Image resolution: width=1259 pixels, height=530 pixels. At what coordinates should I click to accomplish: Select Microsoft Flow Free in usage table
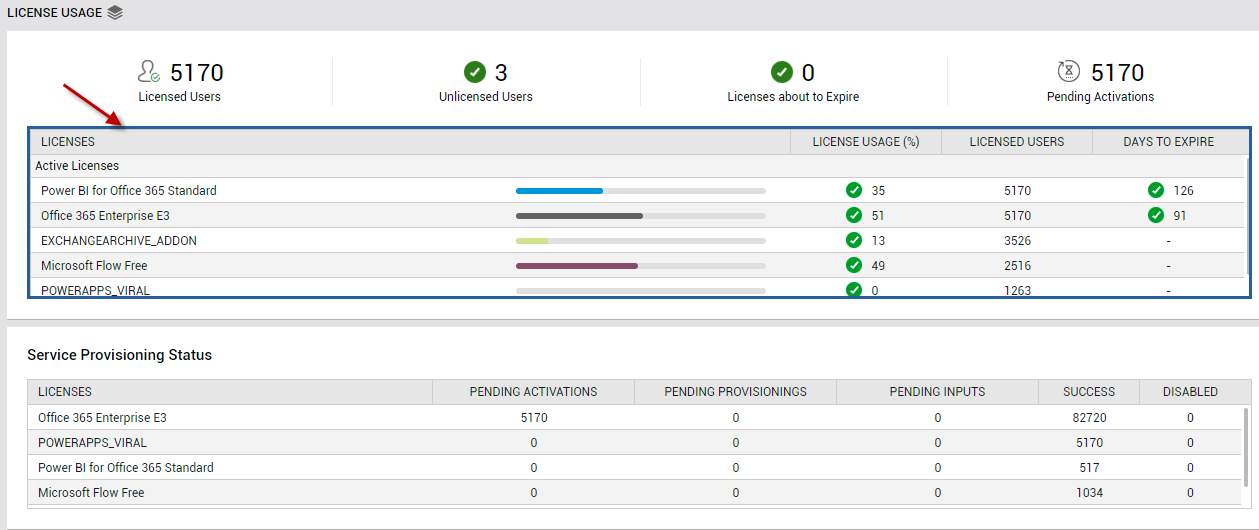(x=637, y=265)
